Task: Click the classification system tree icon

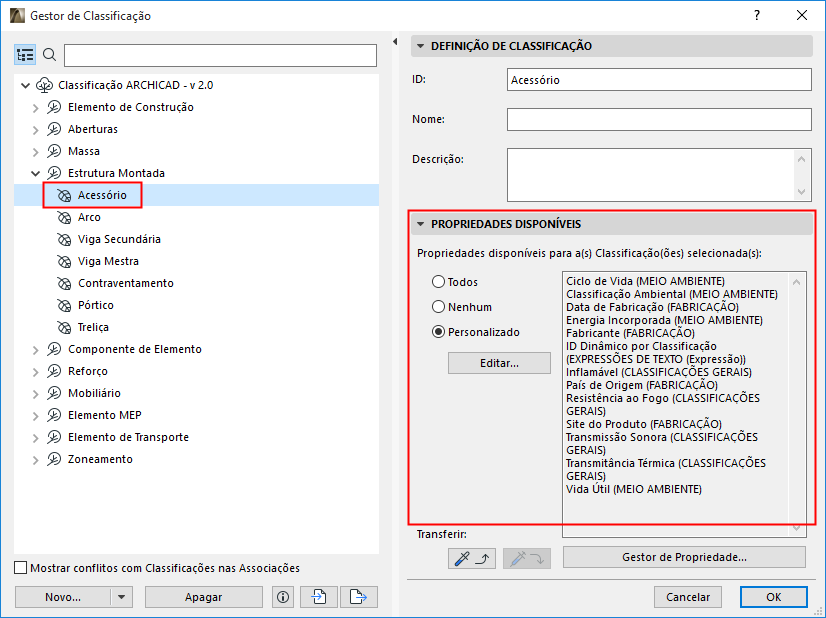Action: [44, 85]
